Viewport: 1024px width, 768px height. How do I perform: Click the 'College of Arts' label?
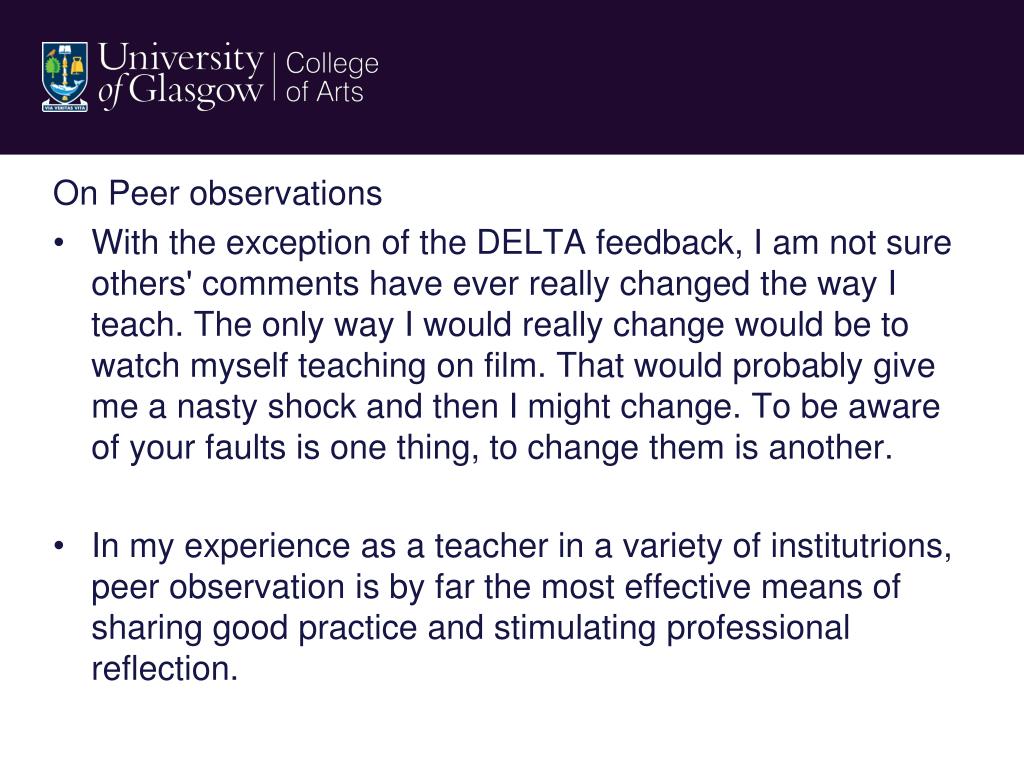(332, 78)
